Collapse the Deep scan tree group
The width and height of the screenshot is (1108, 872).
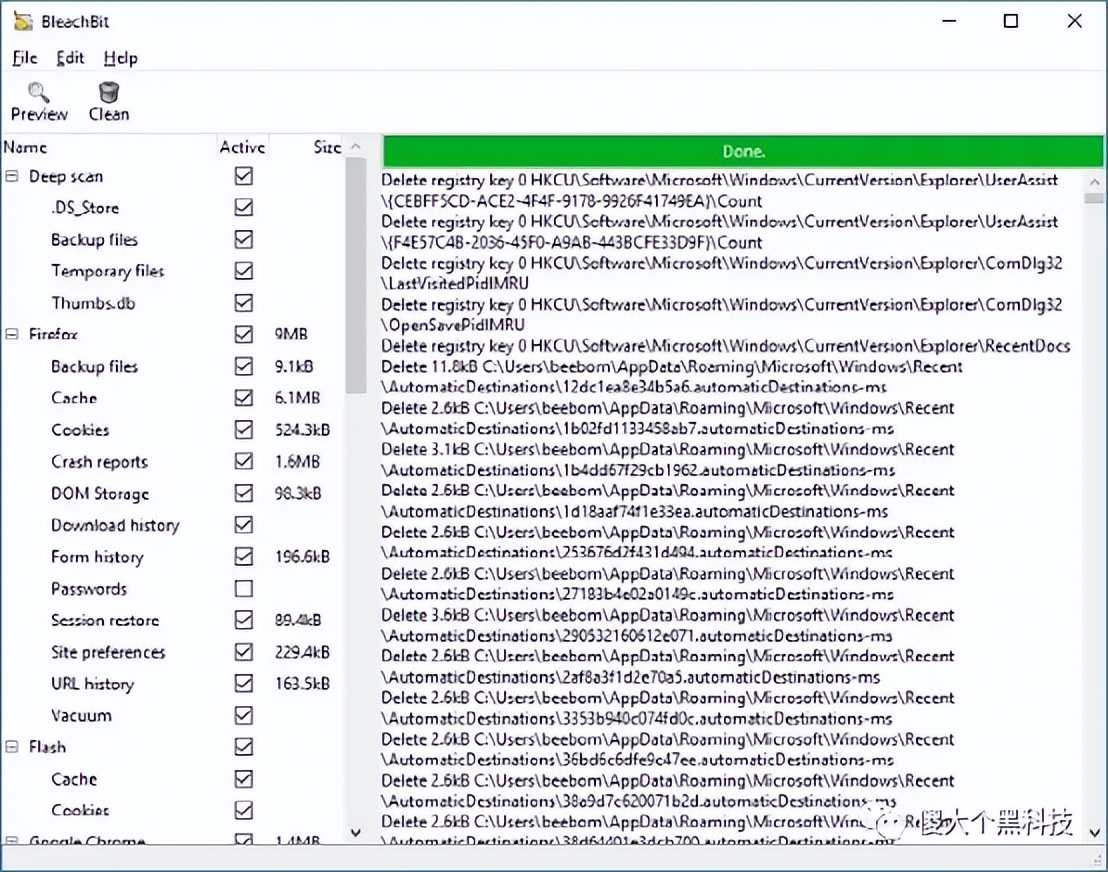(12, 176)
